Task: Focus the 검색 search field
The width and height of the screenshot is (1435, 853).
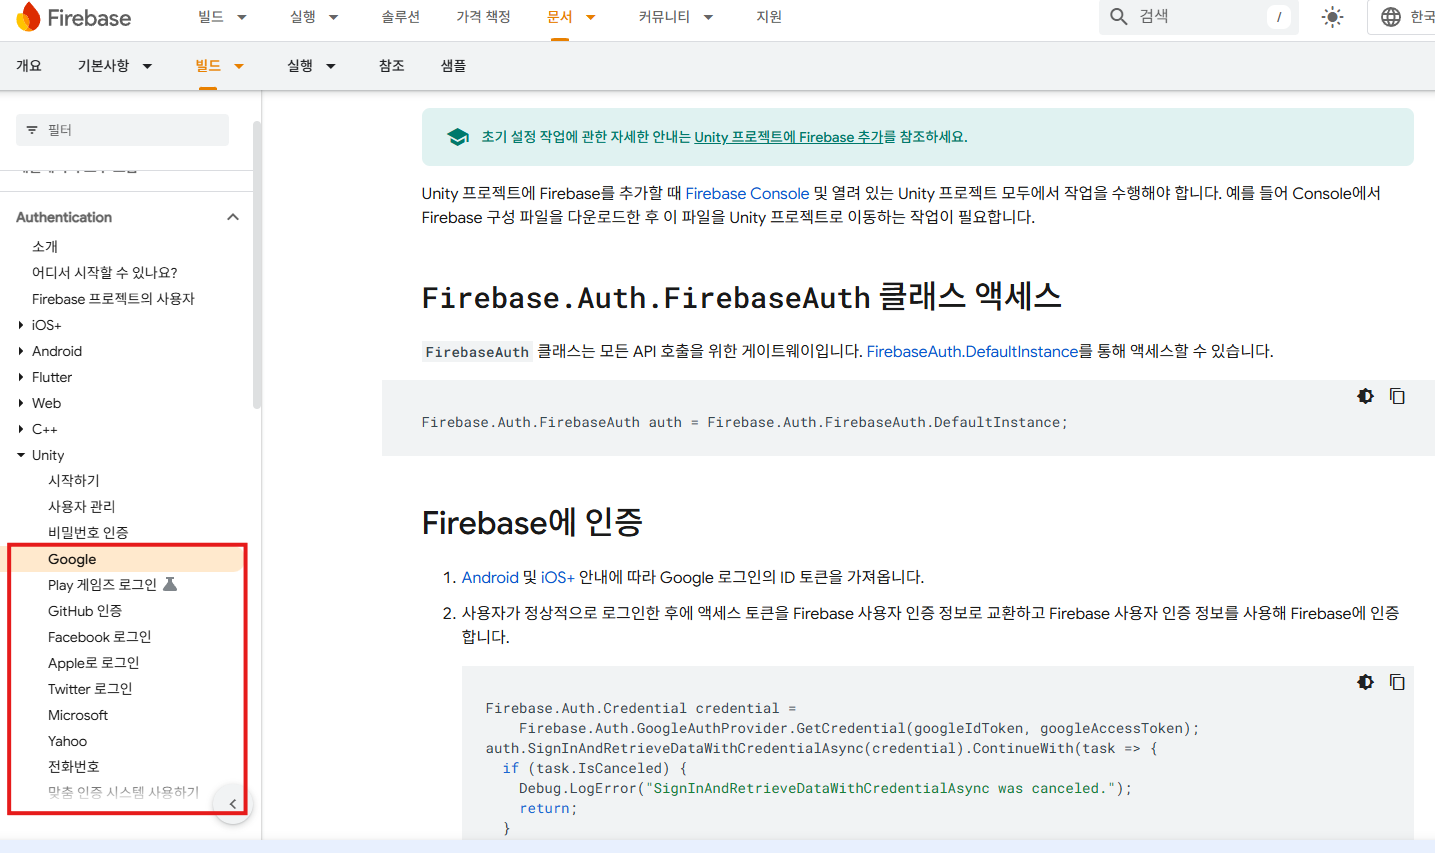Action: coord(1199,17)
